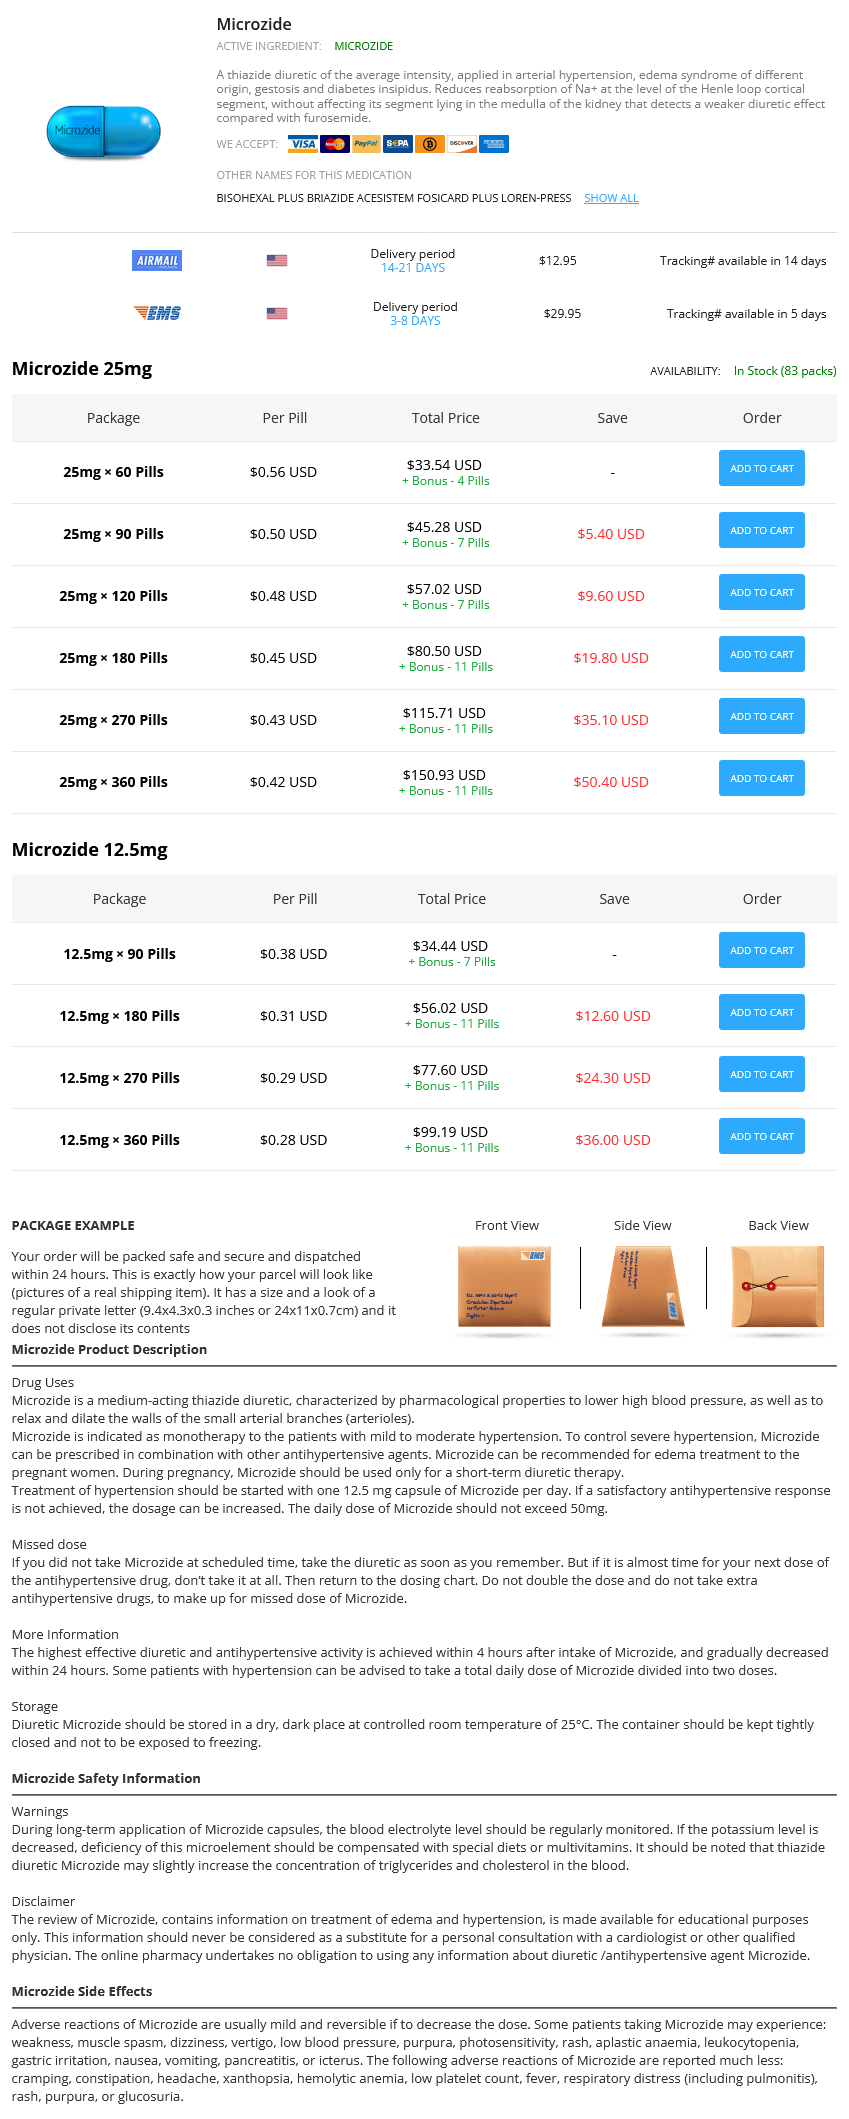Open the Microzide capsule product image
The height and width of the screenshot is (2119, 849).
click(103, 132)
